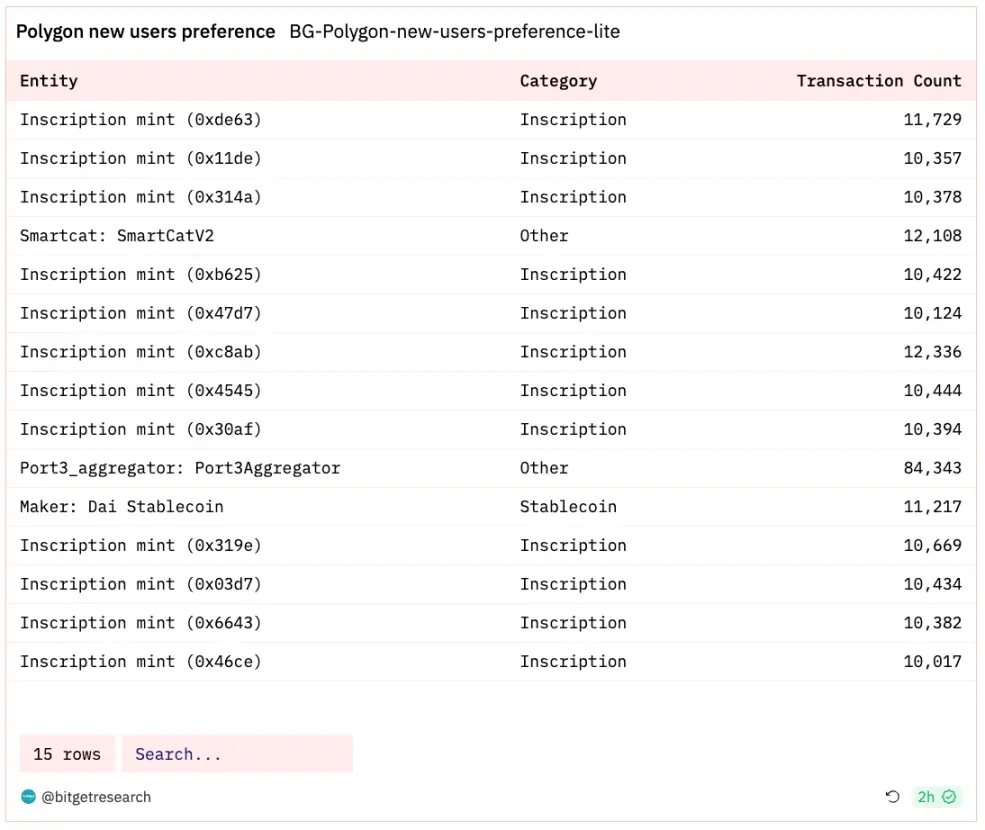
Task: Click the 15 rows counter
Action: click(x=67, y=754)
